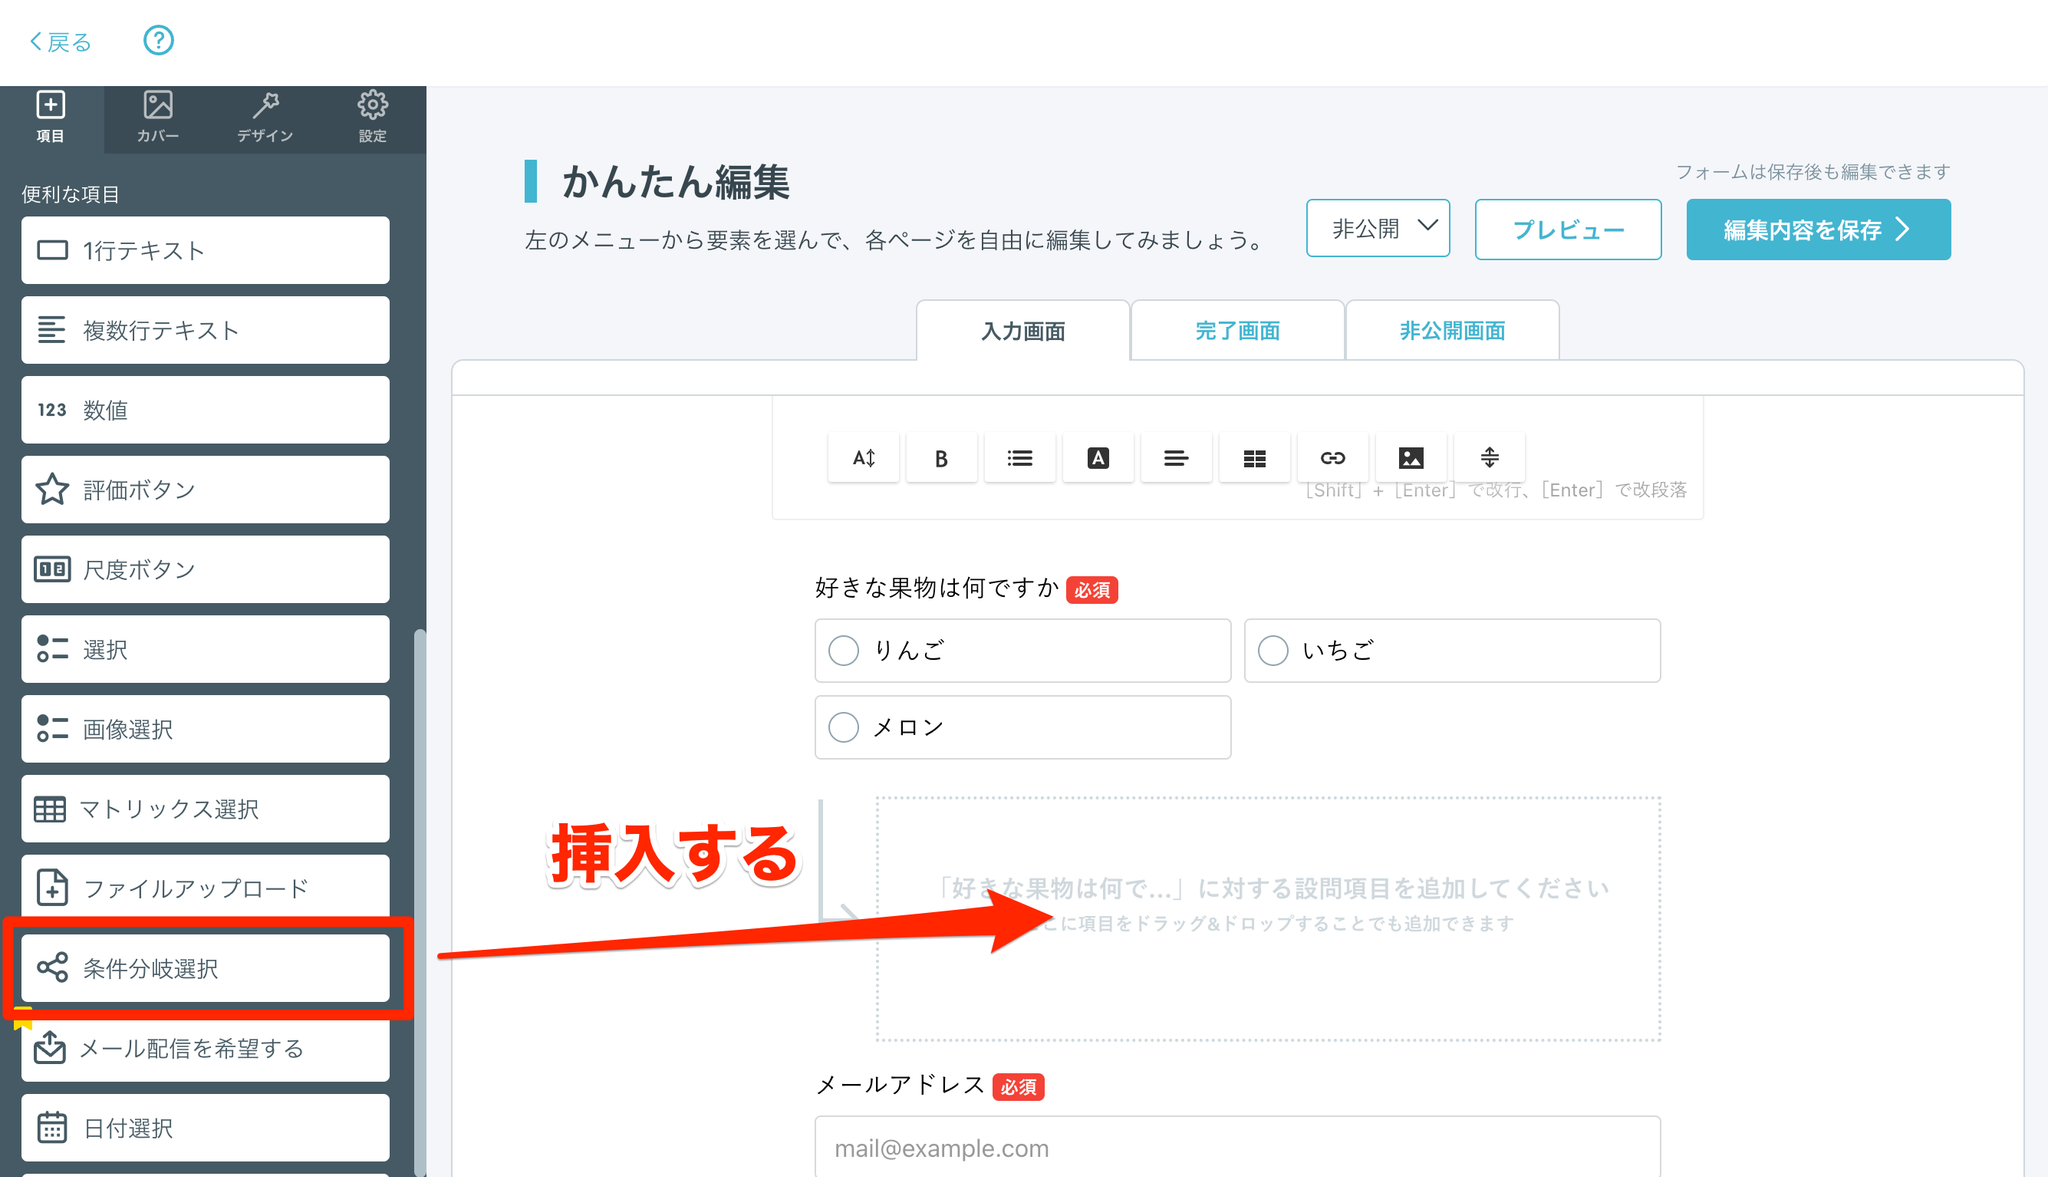The width and height of the screenshot is (2048, 1177).
Task: Click the text color toolbar icon
Action: 1098,458
